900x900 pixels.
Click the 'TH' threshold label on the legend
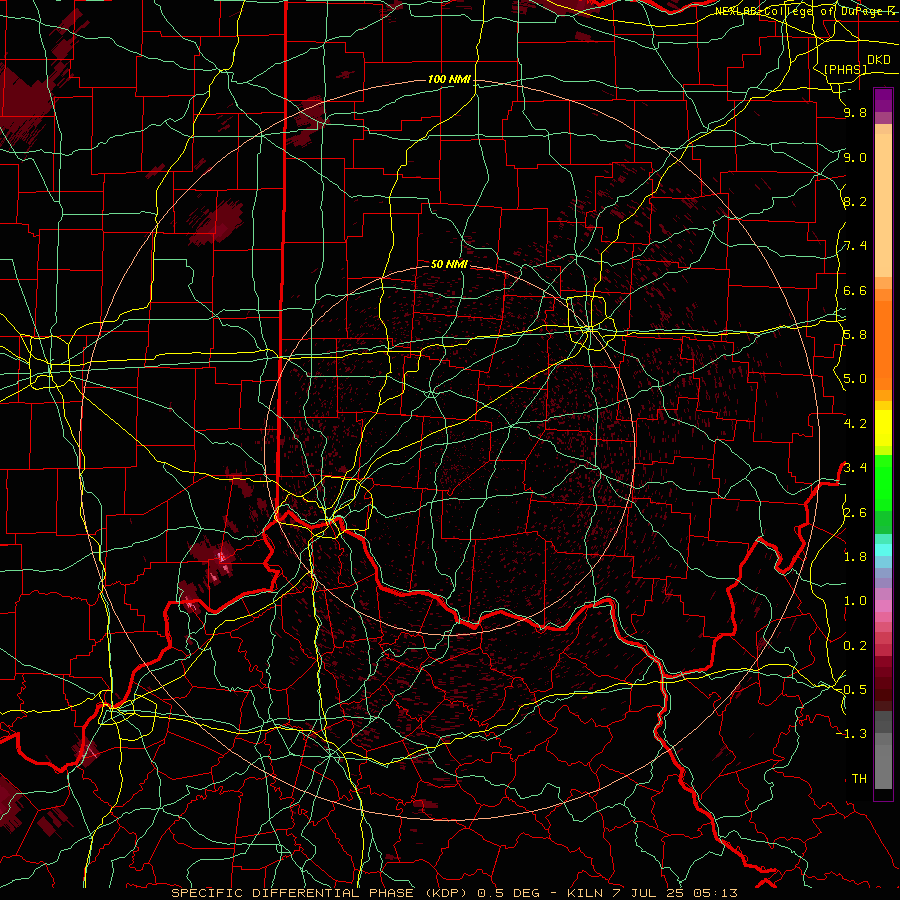point(859,778)
